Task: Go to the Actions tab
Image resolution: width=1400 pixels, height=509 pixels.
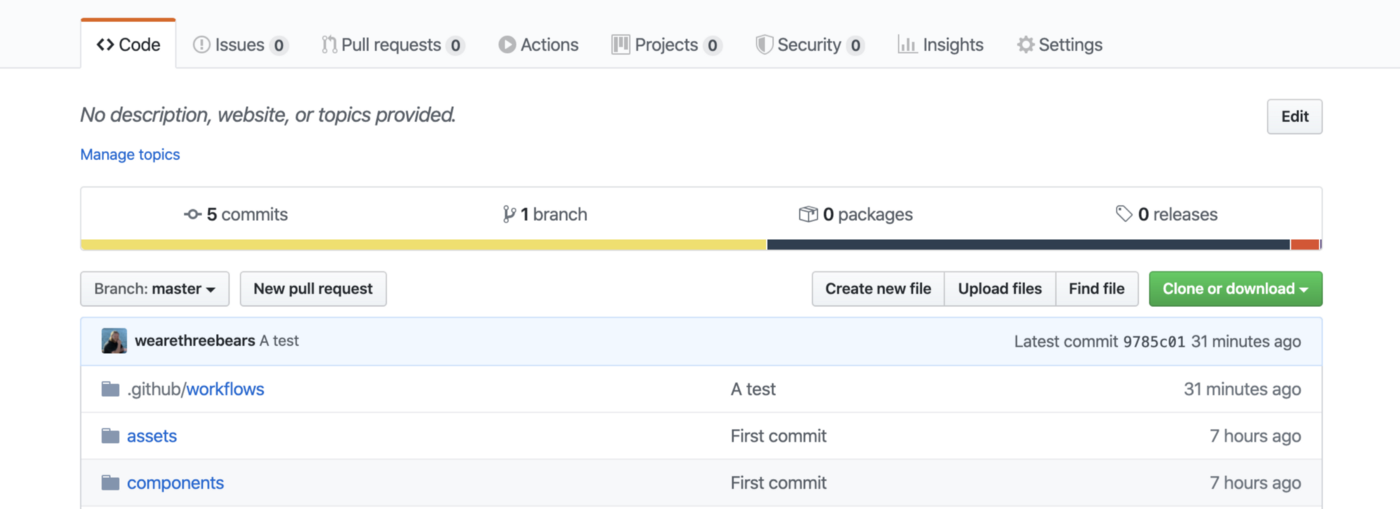Action: pos(538,45)
